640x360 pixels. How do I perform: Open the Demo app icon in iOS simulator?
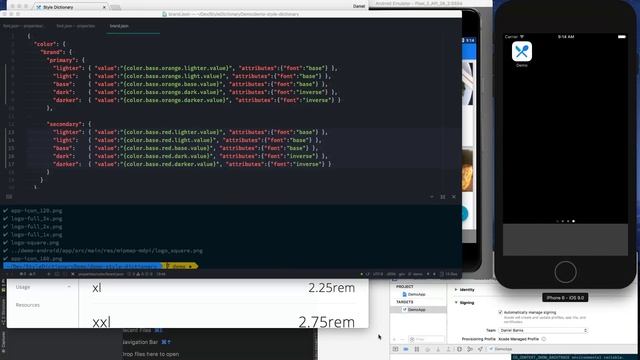[x=522, y=51]
